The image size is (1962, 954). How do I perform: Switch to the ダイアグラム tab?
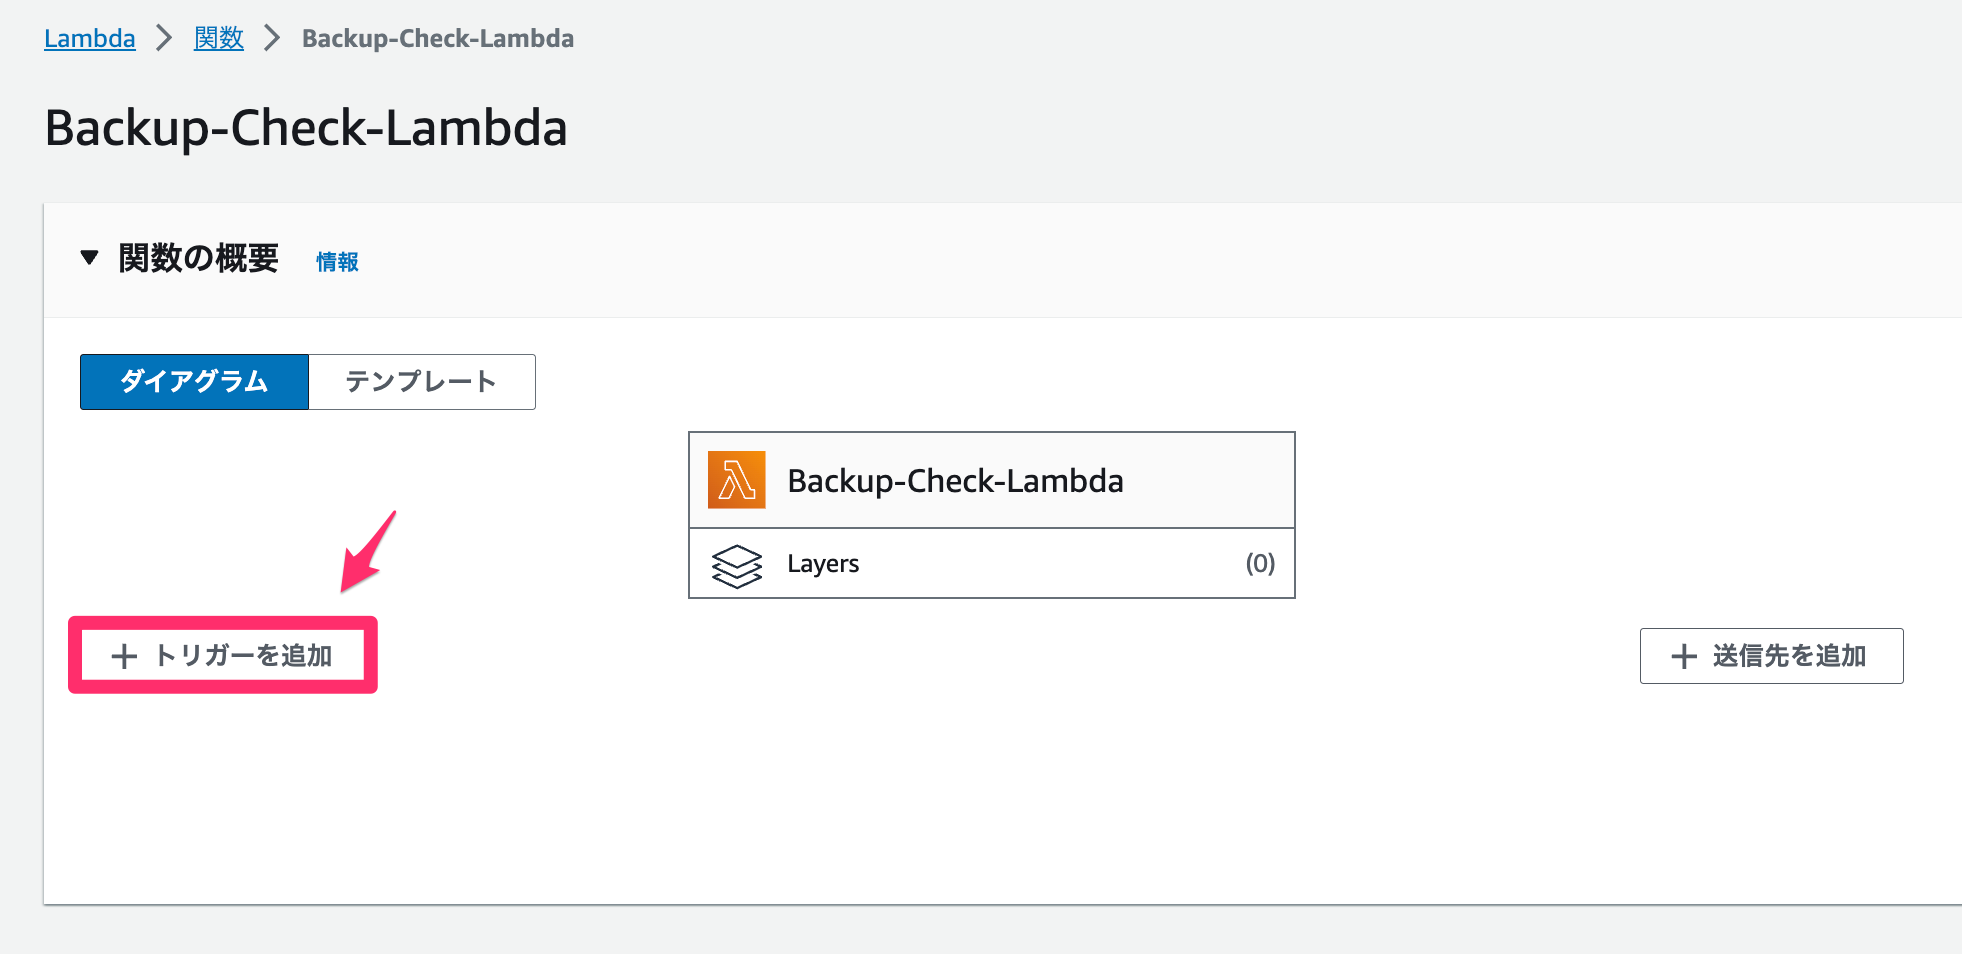point(194,382)
